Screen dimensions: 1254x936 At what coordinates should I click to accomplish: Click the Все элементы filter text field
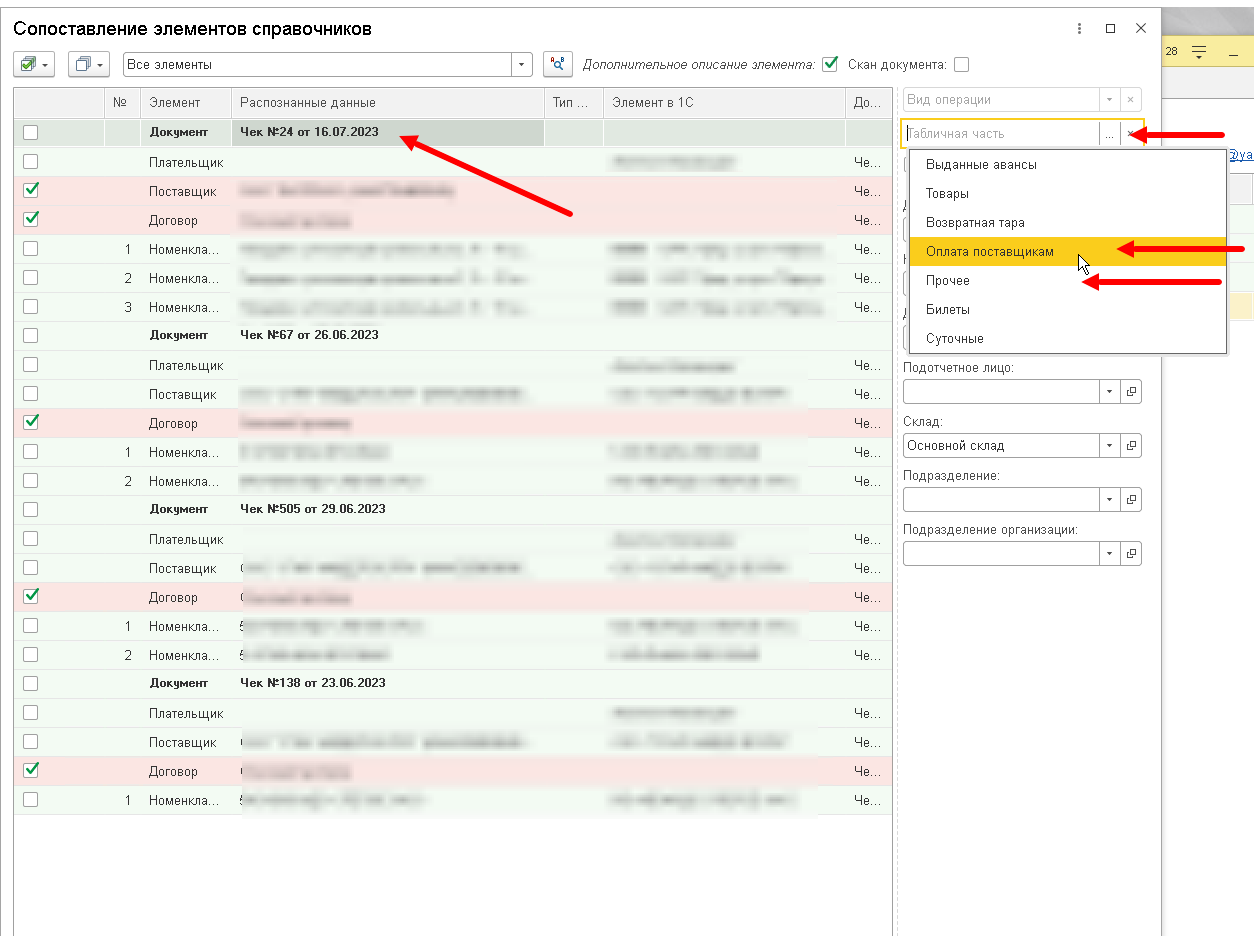(x=318, y=64)
